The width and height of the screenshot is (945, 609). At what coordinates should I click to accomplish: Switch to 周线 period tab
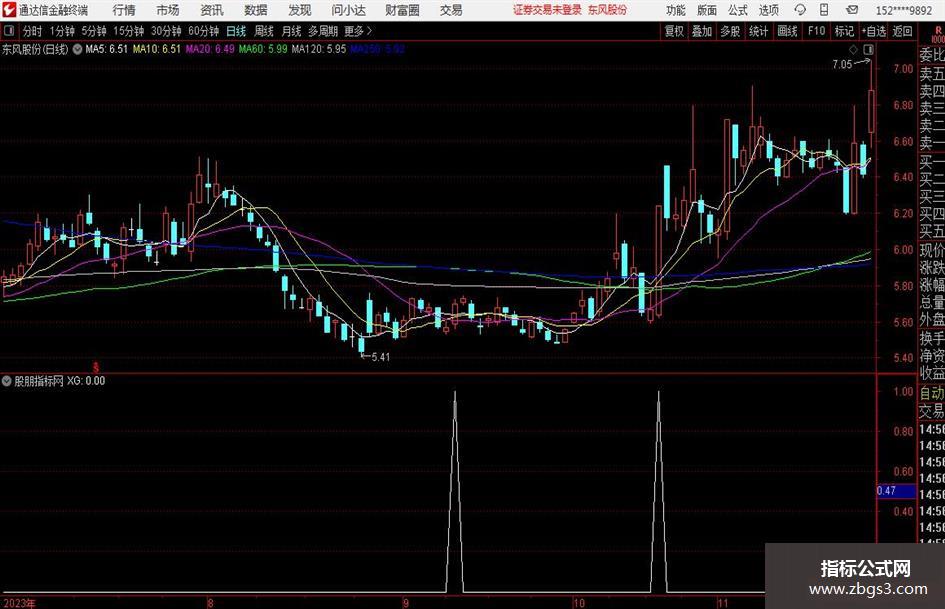pos(264,31)
